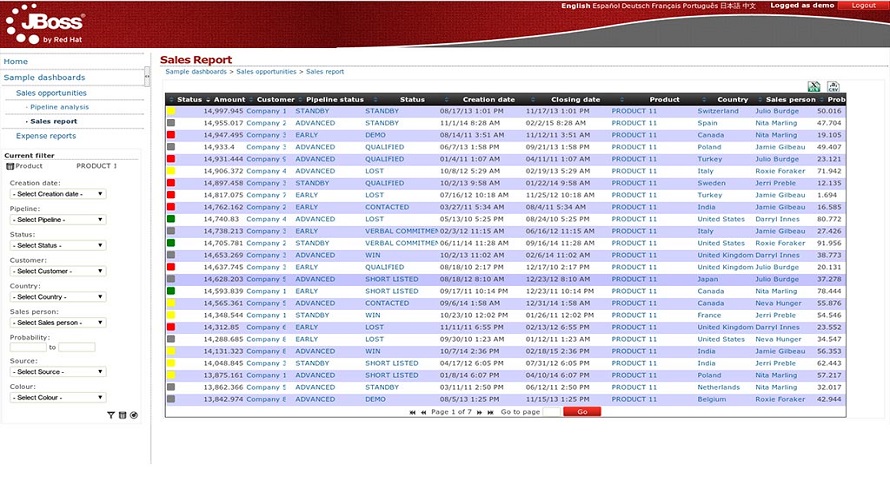Switch language to English
The height and width of the screenshot is (500, 890).
[576, 6]
